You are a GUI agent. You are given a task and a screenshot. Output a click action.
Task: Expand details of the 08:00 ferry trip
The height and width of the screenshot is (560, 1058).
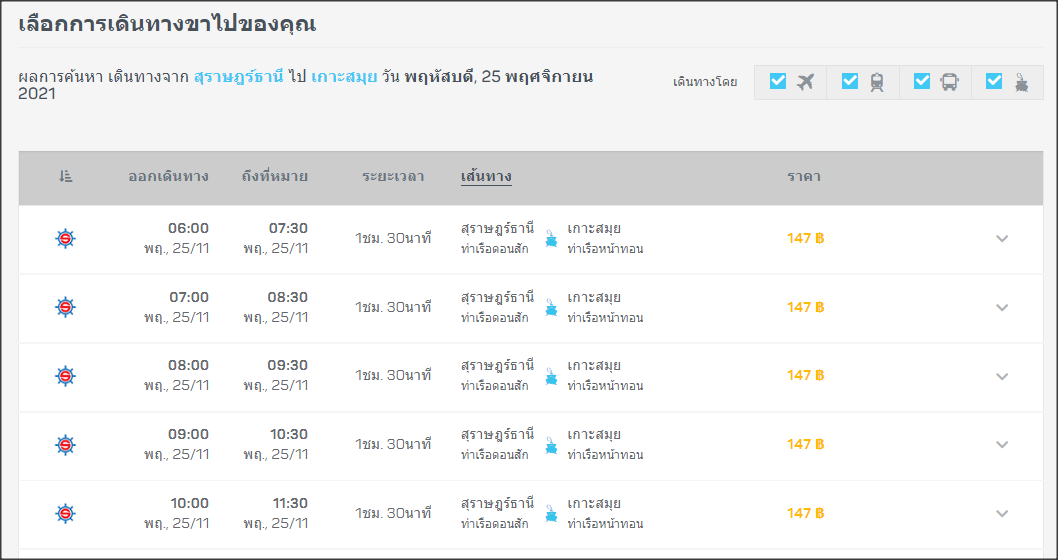click(x=1002, y=376)
